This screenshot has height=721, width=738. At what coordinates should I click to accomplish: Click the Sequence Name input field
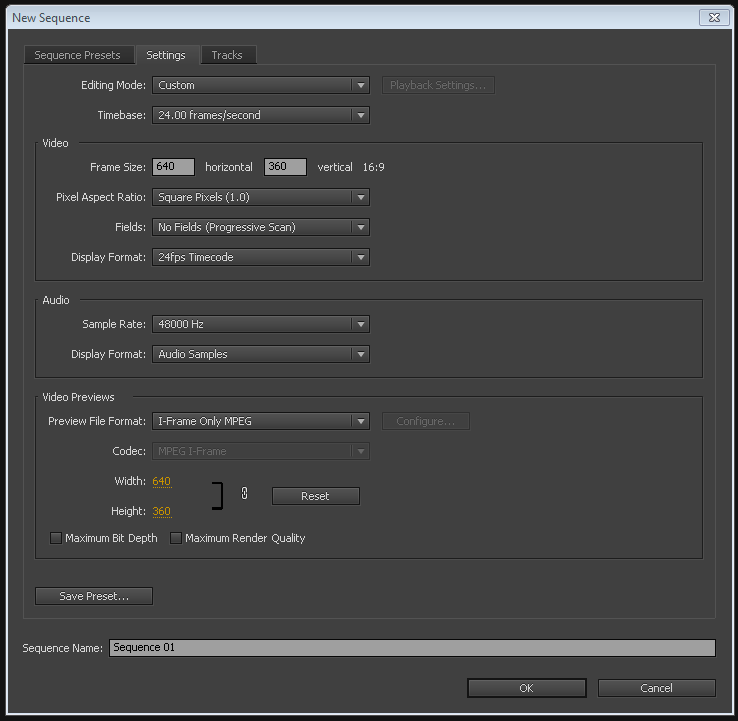[412, 648]
